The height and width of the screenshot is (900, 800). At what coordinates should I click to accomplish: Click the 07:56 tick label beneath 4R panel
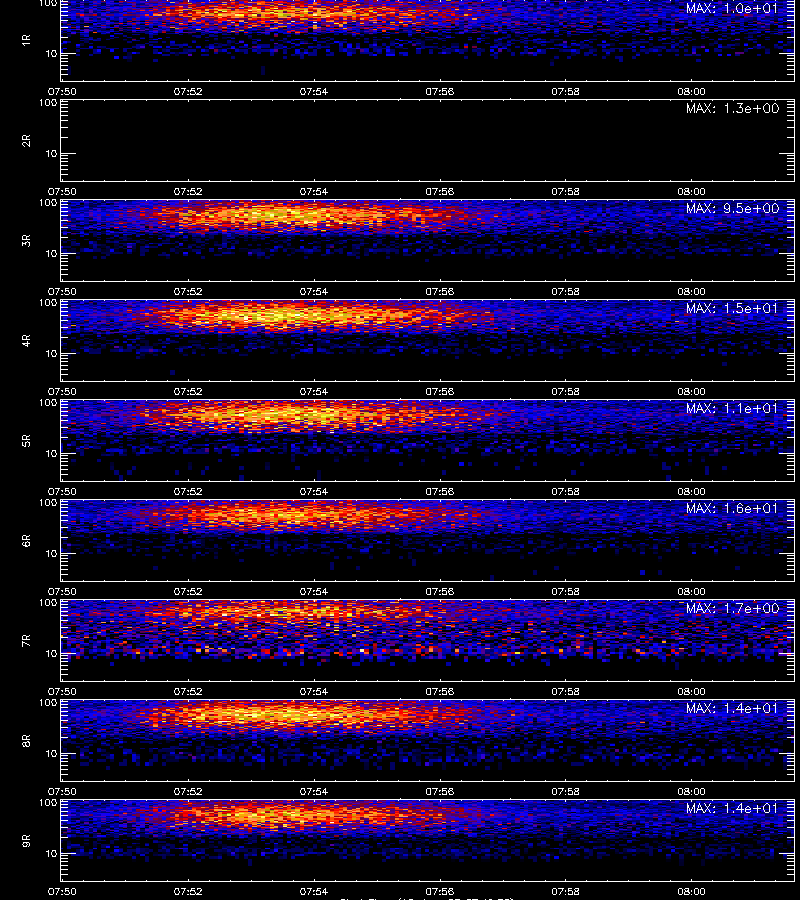(x=440, y=391)
